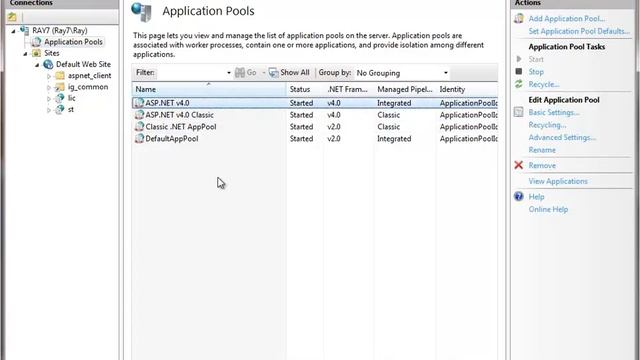
Task: Expand the aspnet_client tree node
Action: pyautogui.click(x=49, y=76)
